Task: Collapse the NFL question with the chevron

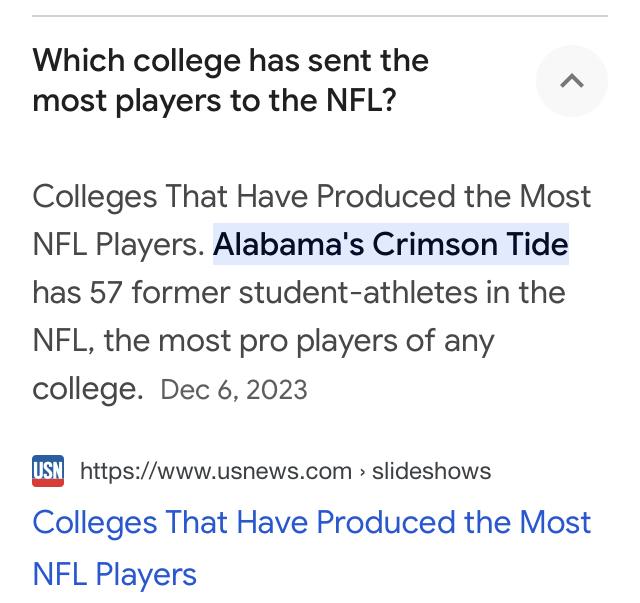Action: (572, 82)
